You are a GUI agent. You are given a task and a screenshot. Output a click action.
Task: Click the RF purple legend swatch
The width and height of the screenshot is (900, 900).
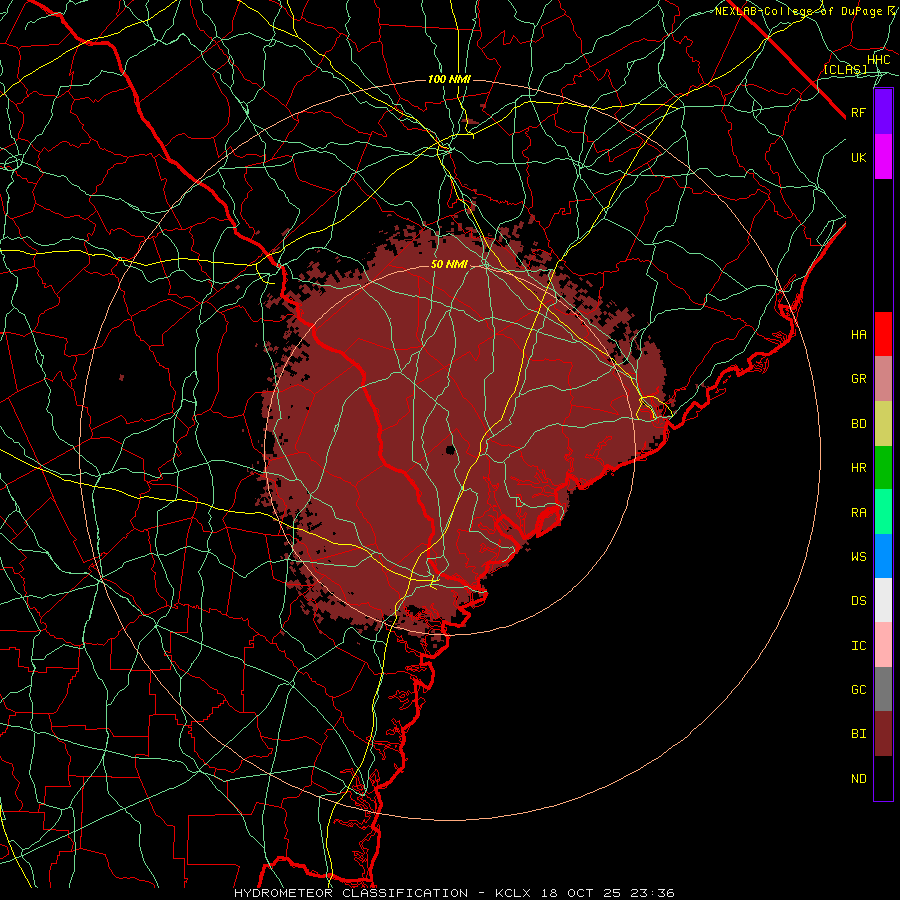coord(883,112)
